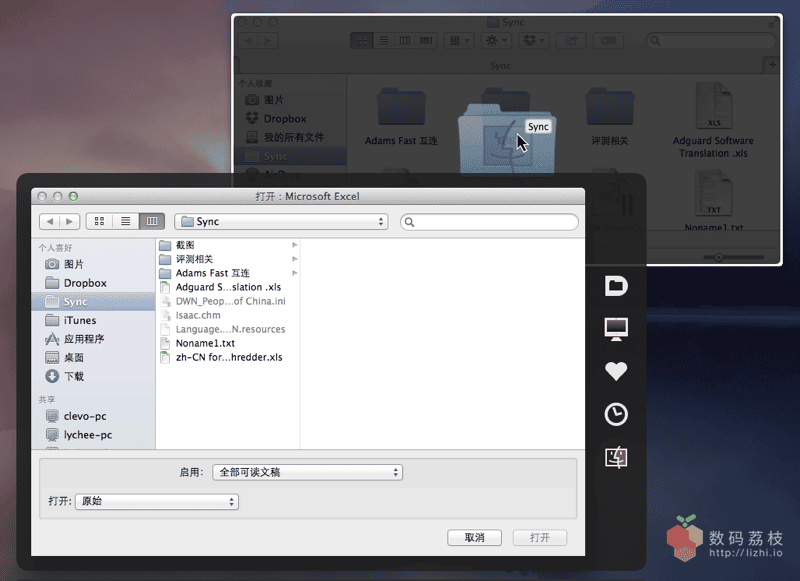
Task: Go forward in the Excel open dialog
Action: pyautogui.click(x=69, y=221)
